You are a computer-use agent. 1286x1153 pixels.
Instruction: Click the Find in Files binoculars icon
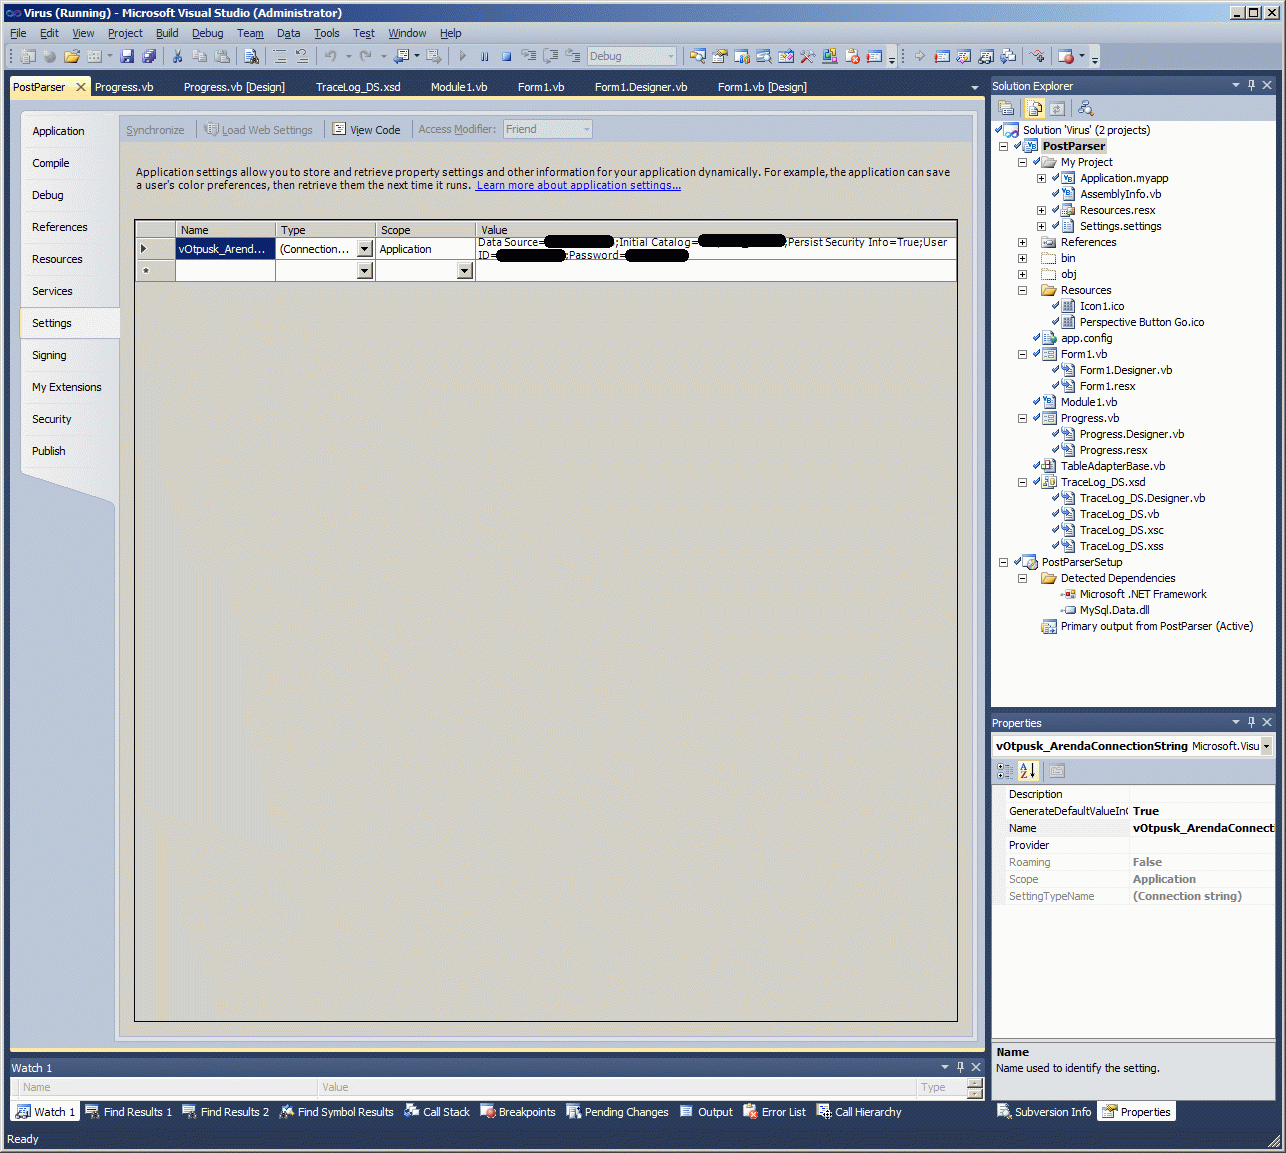[x=251, y=56]
